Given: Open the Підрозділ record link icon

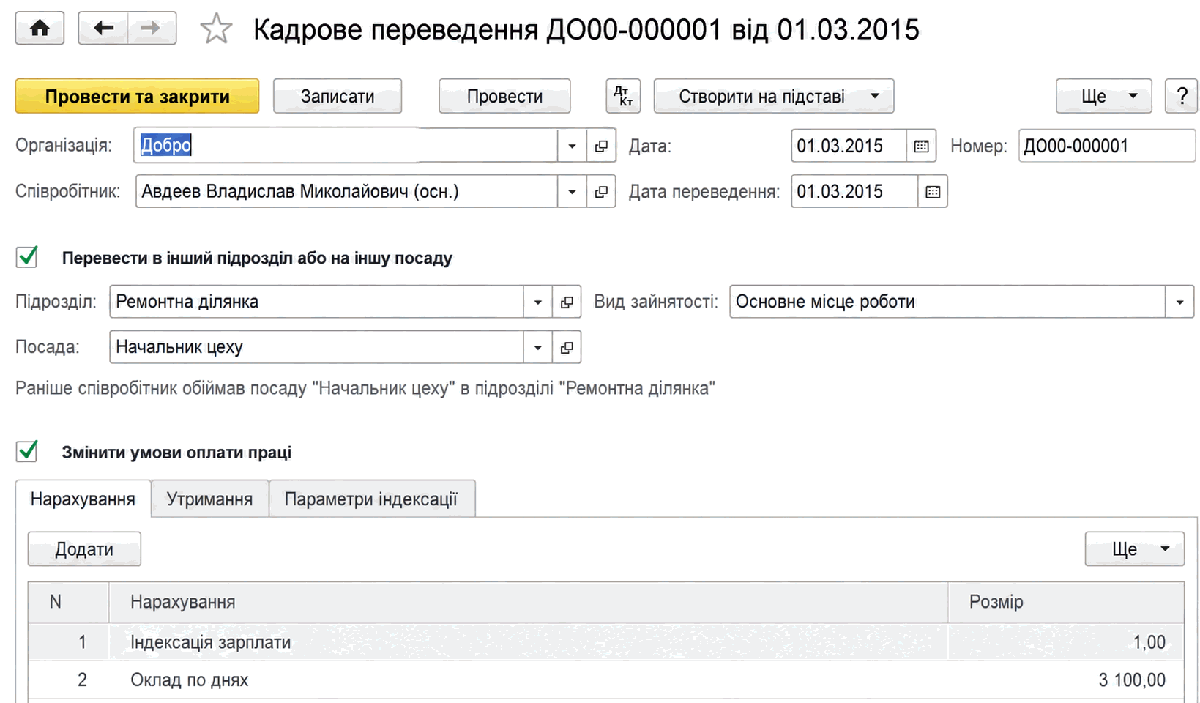Looking at the screenshot, I should click(566, 301).
